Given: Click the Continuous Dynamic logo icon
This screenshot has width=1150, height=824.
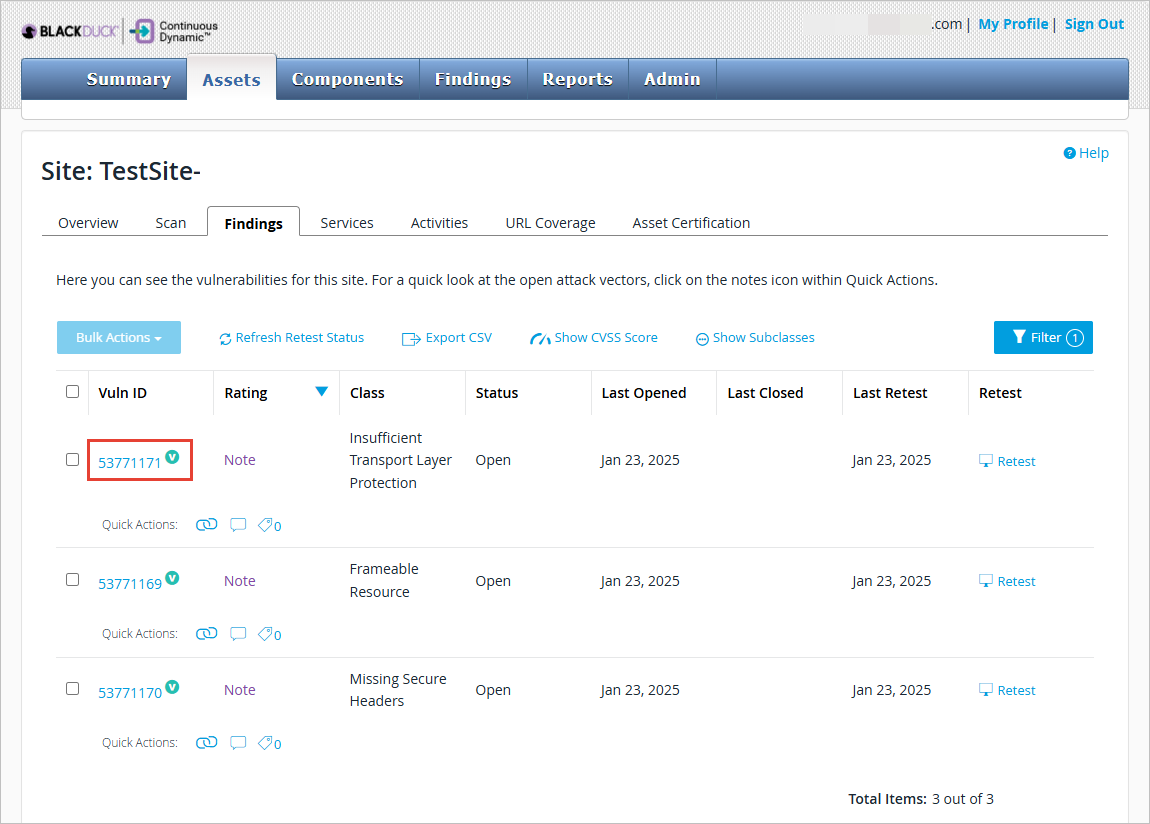Looking at the screenshot, I should (x=142, y=31).
